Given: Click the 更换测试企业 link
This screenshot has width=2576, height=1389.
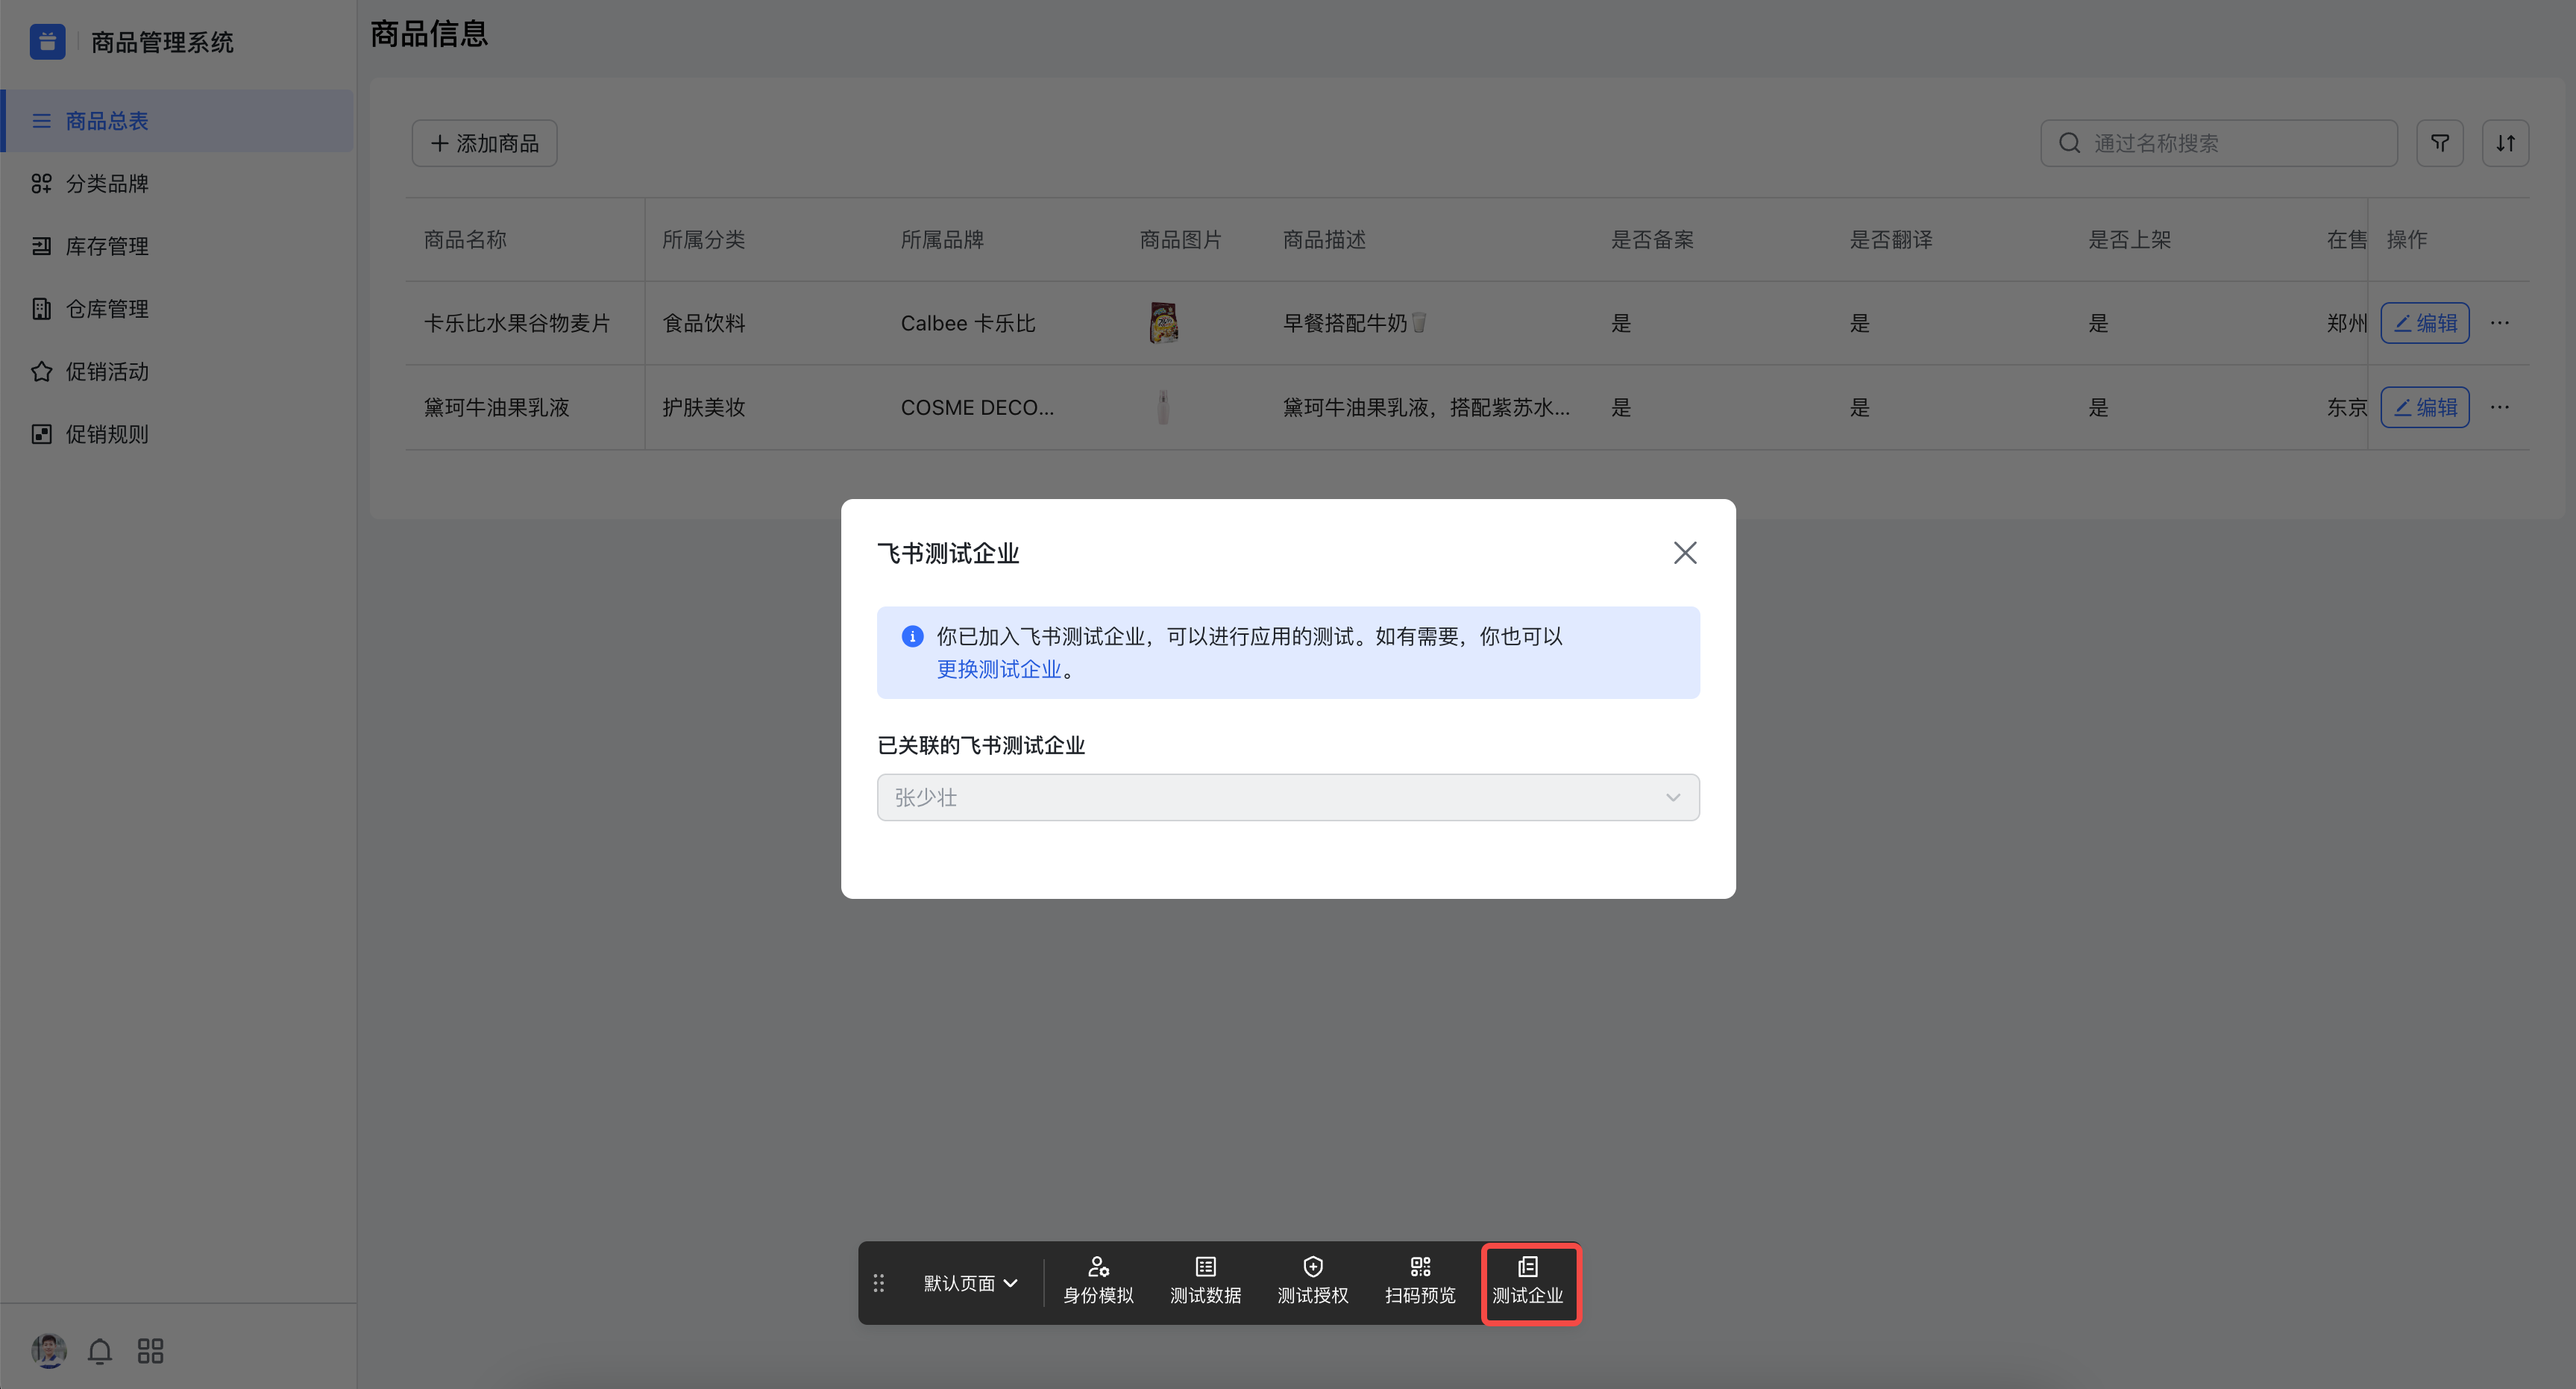Looking at the screenshot, I should coord(998,669).
